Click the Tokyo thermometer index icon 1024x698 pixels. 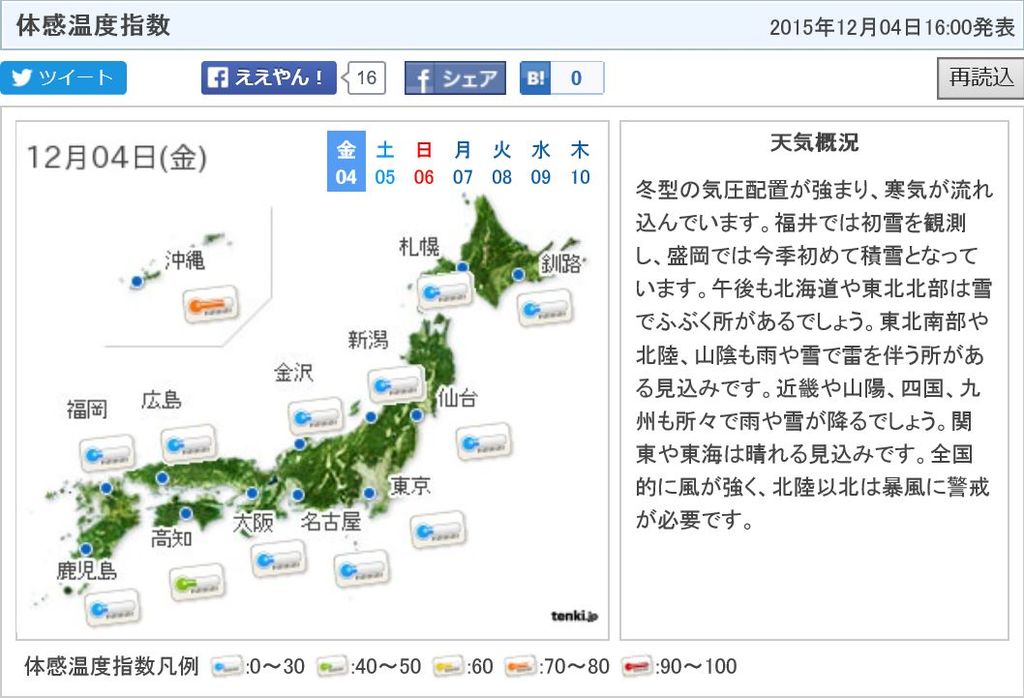click(x=437, y=531)
